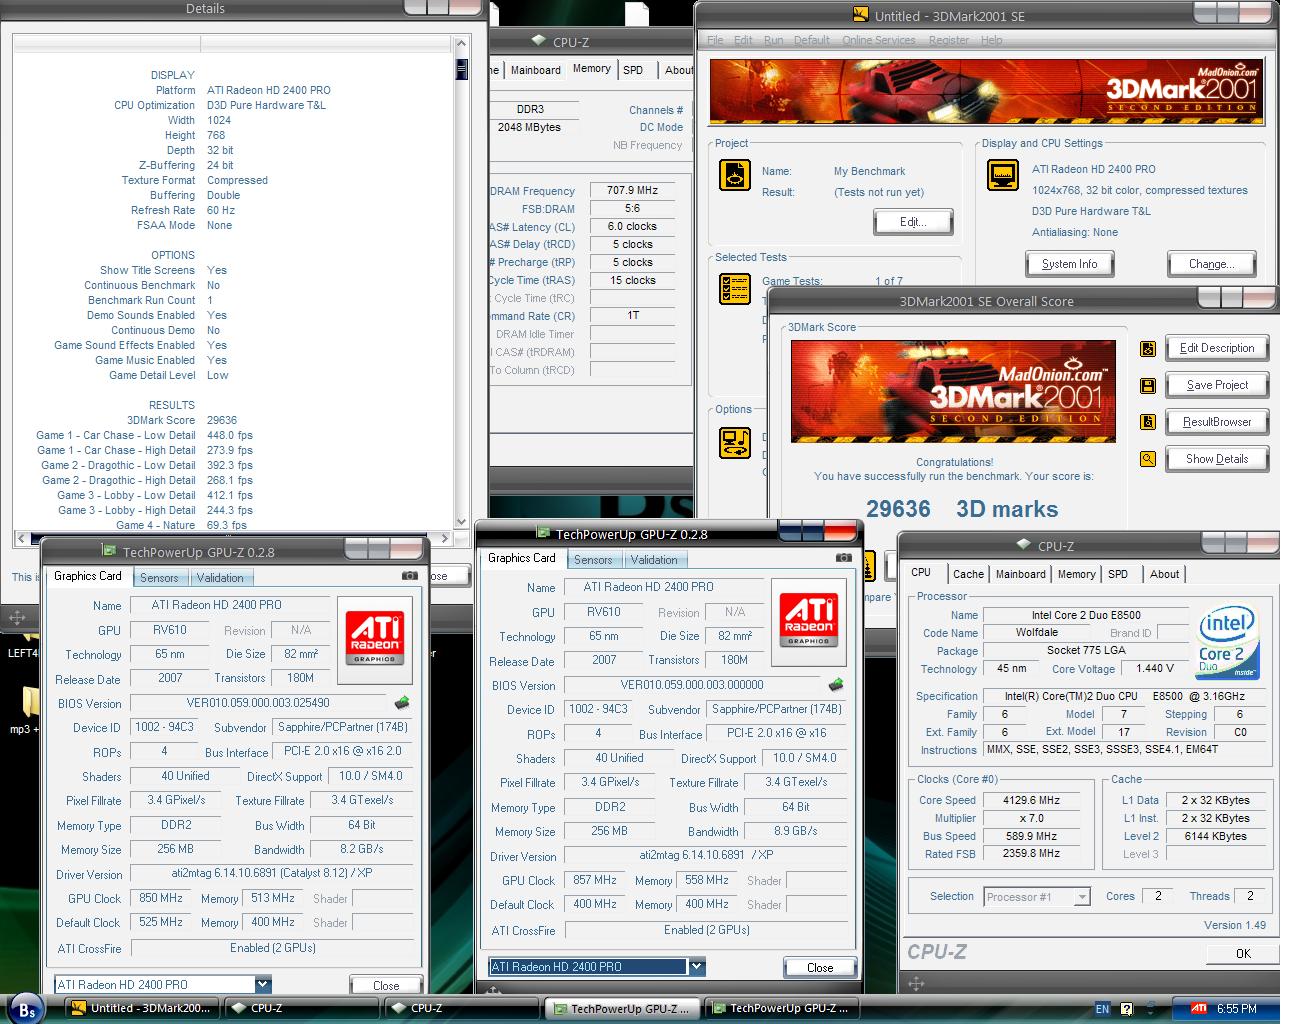Click the move-arrows icon below CPU-Z window

[x=916, y=984]
